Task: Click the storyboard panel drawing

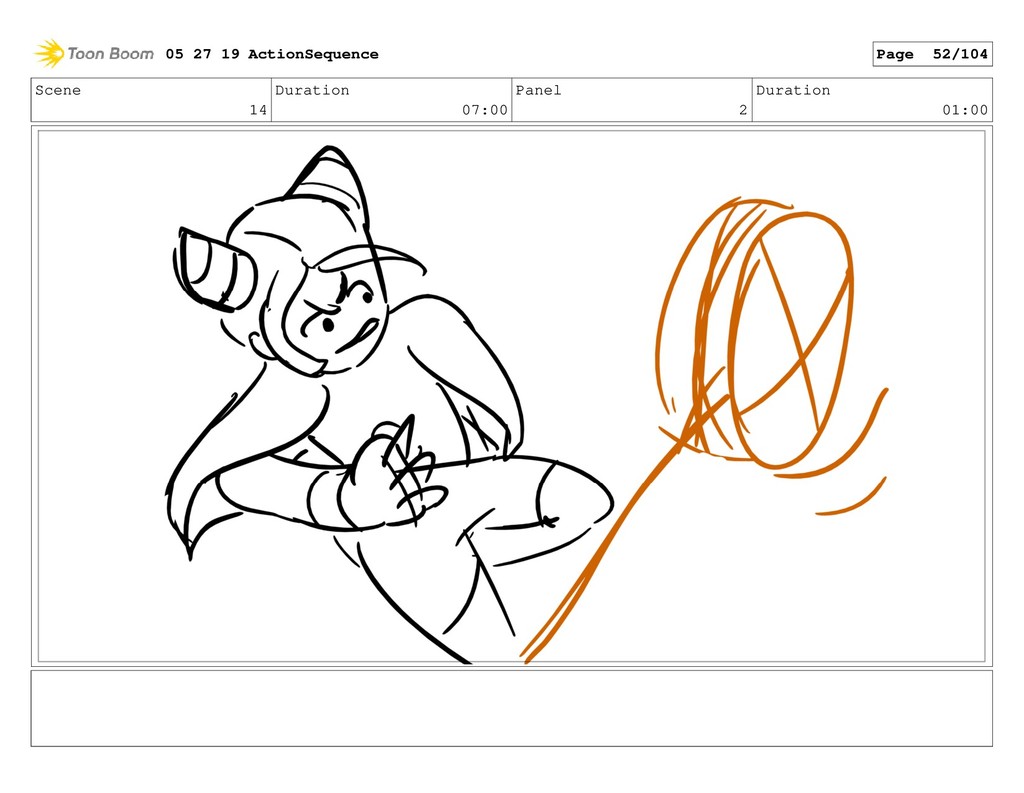Action: [511, 396]
